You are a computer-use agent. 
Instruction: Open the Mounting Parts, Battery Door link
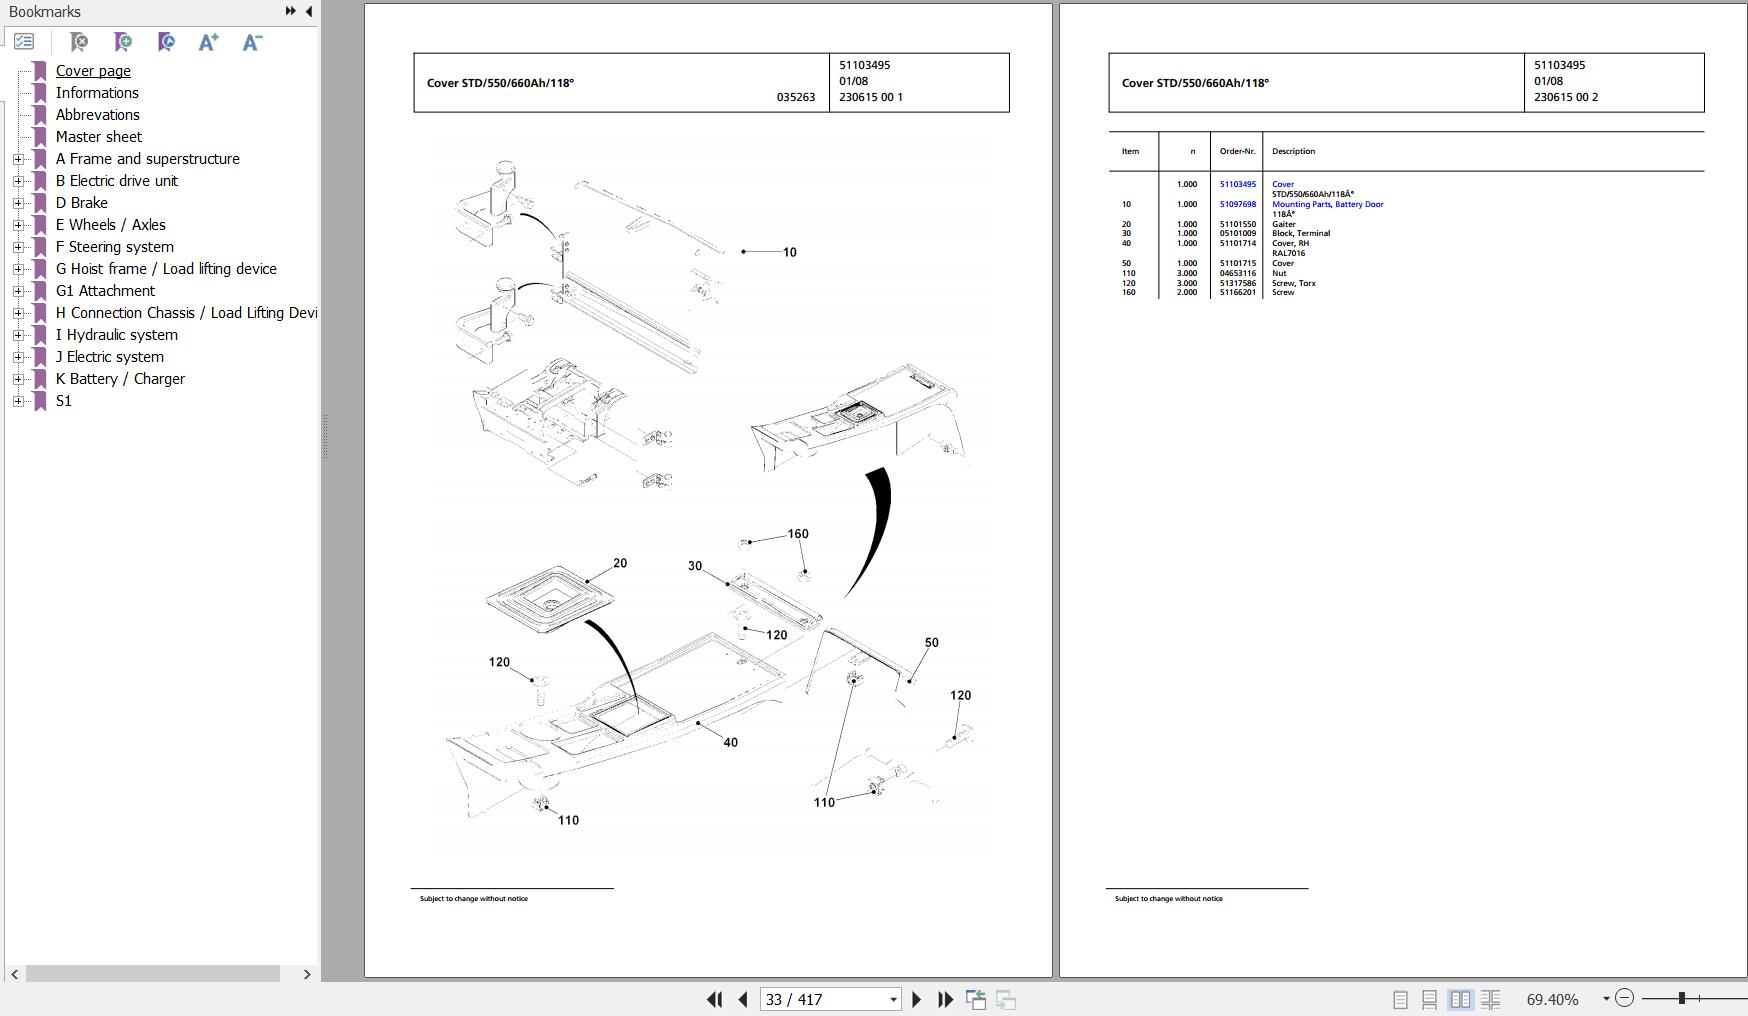click(x=1327, y=204)
